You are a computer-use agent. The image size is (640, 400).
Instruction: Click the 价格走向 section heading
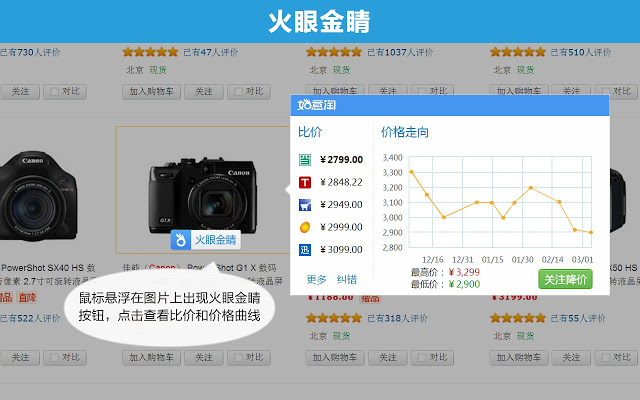[404, 132]
